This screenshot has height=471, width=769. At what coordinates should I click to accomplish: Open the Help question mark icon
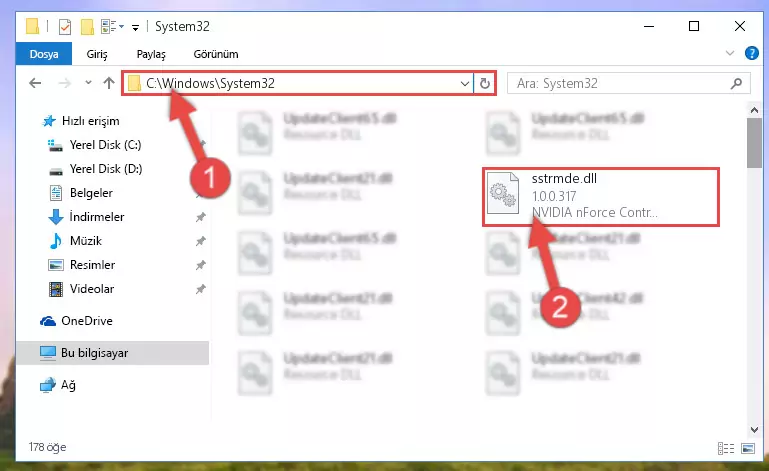pyautogui.click(x=751, y=53)
